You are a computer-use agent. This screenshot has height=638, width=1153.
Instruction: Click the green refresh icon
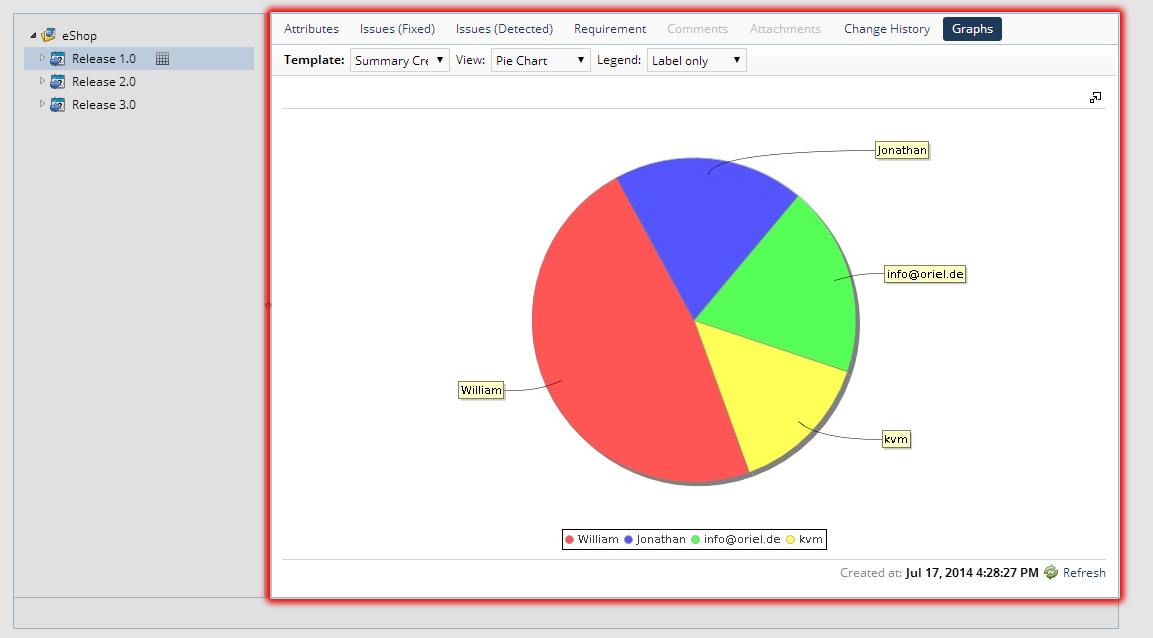(x=1051, y=572)
